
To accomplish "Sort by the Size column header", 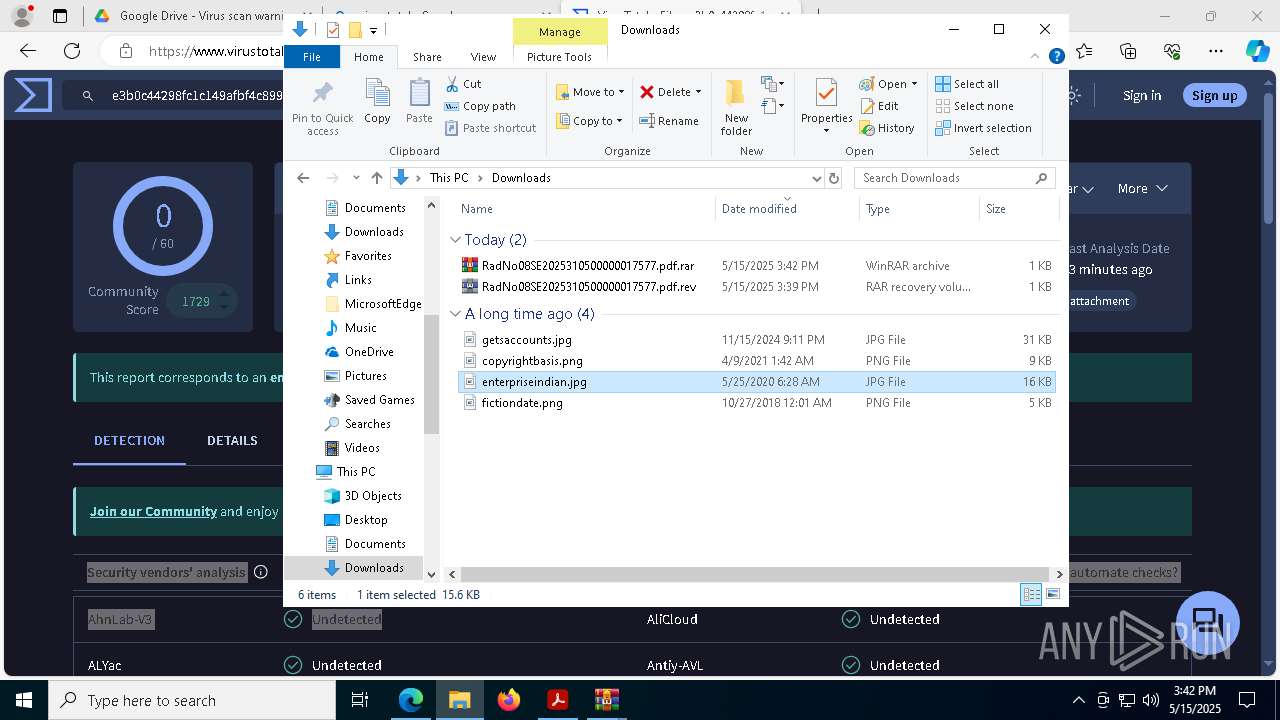I will pyautogui.click(x=1018, y=209).
